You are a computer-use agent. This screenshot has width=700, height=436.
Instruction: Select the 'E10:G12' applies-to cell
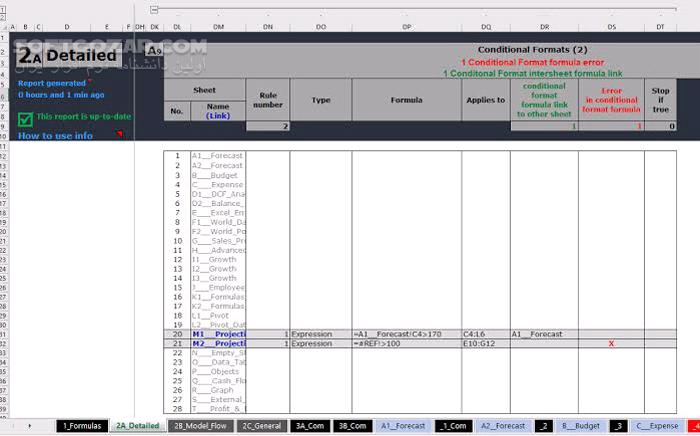[486, 344]
